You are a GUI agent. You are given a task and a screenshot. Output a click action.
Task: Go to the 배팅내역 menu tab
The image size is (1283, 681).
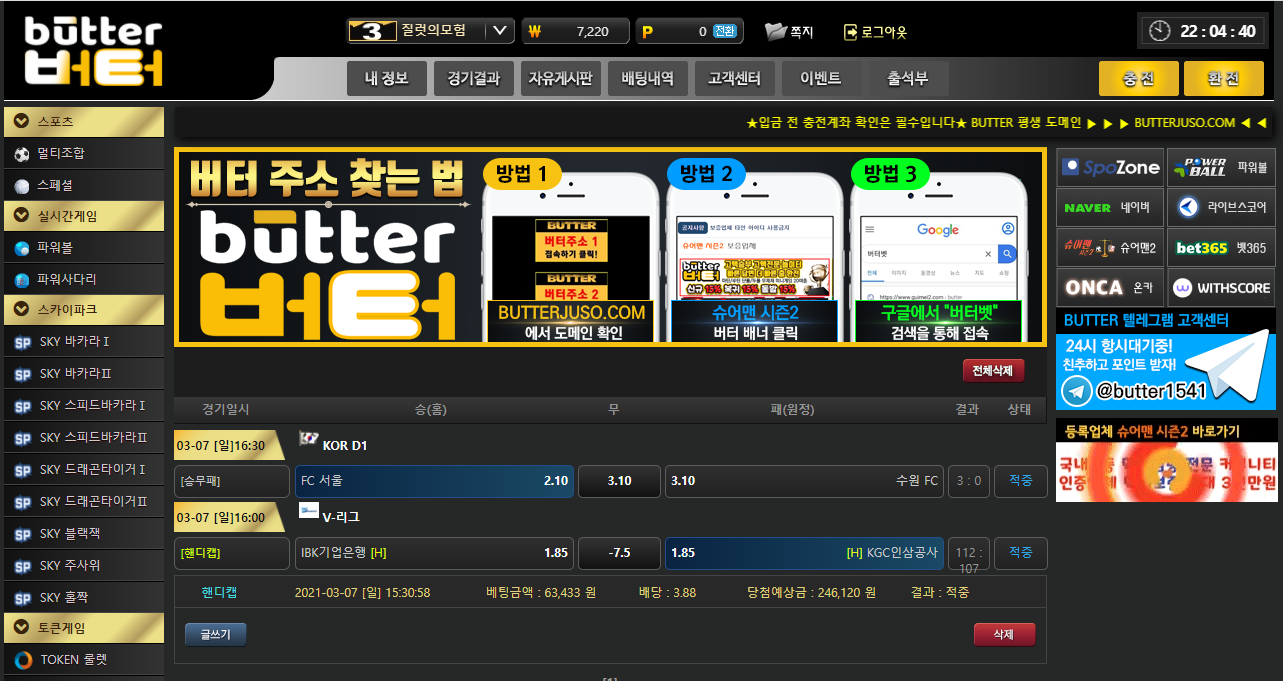click(x=647, y=79)
